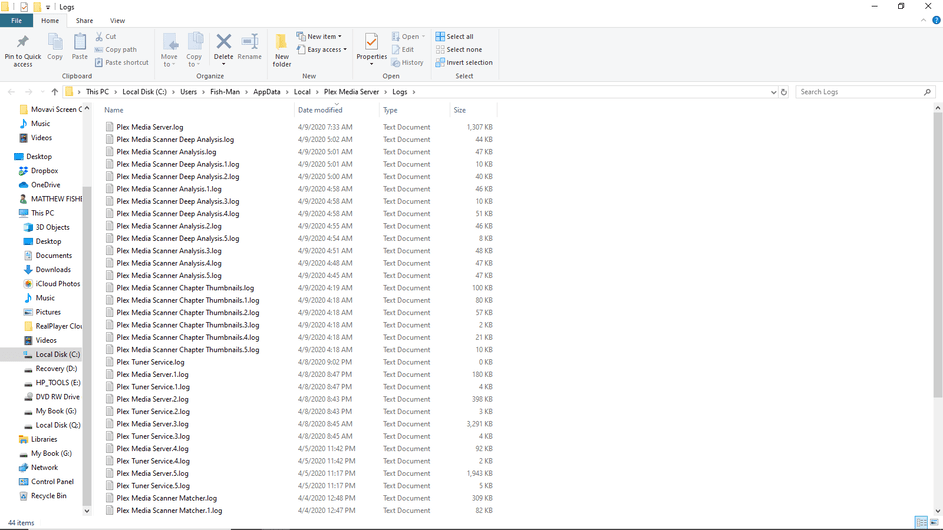Select Plex Media Server.3.log file
Viewport: 943px width, 530px height.
point(152,424)
